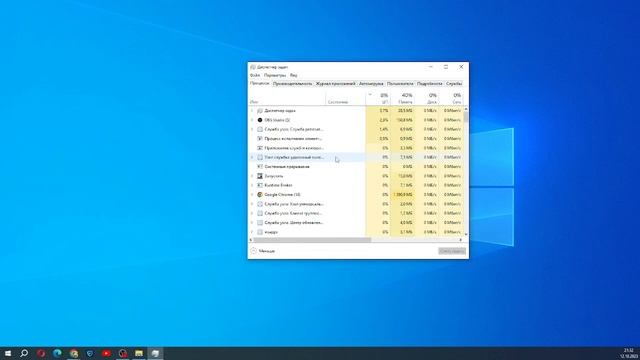This screenshot has width=640, height=360.
Task: Select the Приложение служб и контро... row
Action: [x=356, y=148]
